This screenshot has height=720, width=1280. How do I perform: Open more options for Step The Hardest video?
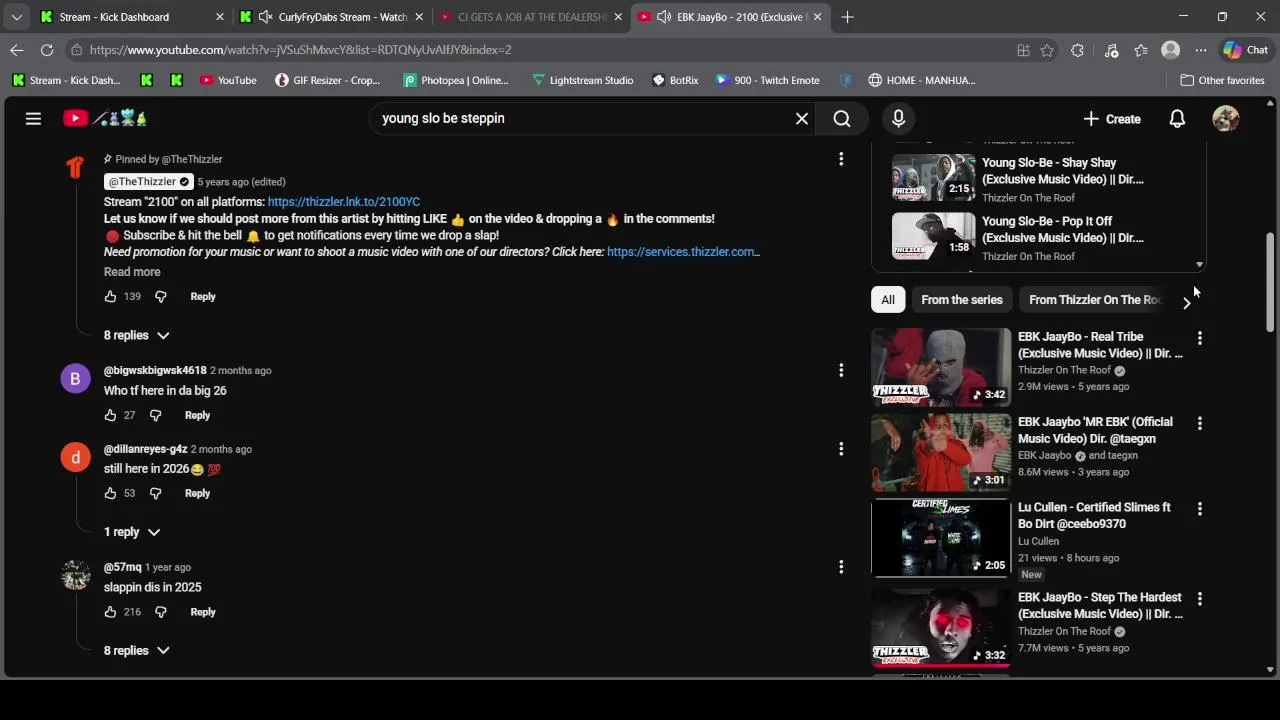pos(1200,599)
